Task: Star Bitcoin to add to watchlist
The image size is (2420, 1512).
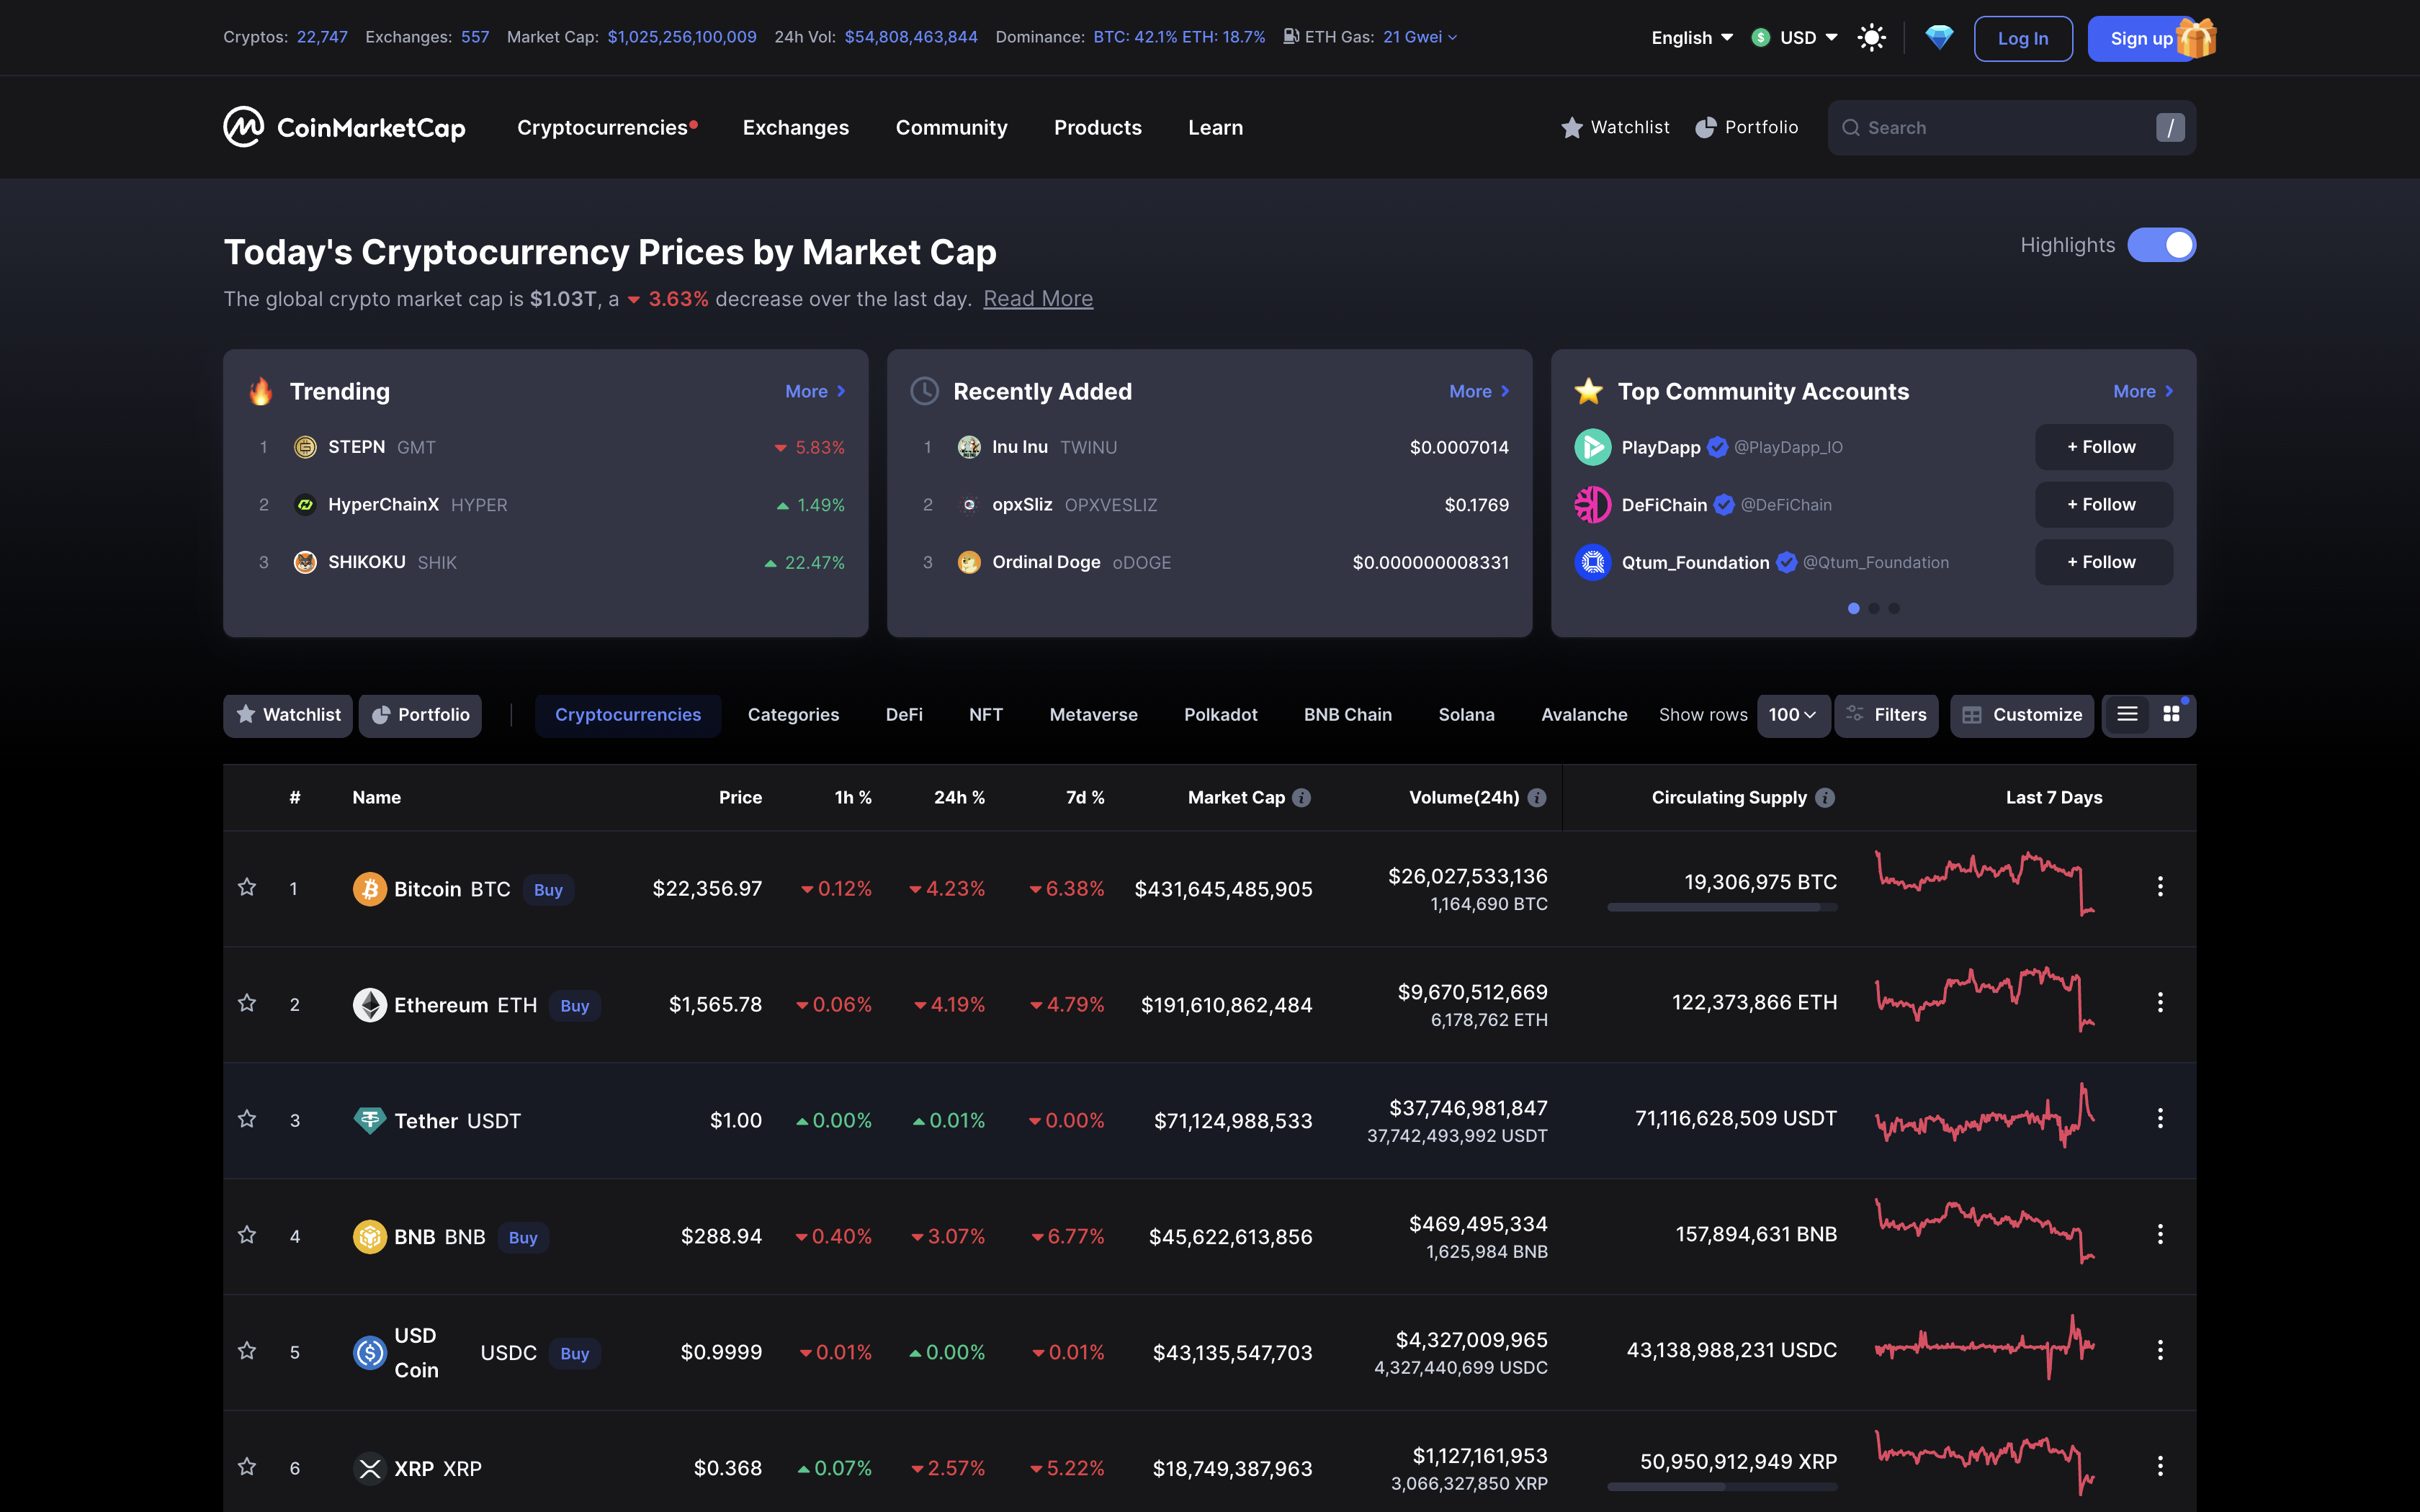Action: [247, 887]
